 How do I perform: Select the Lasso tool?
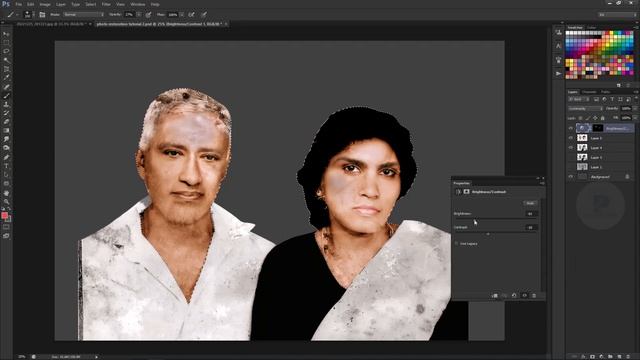[6, 51]
